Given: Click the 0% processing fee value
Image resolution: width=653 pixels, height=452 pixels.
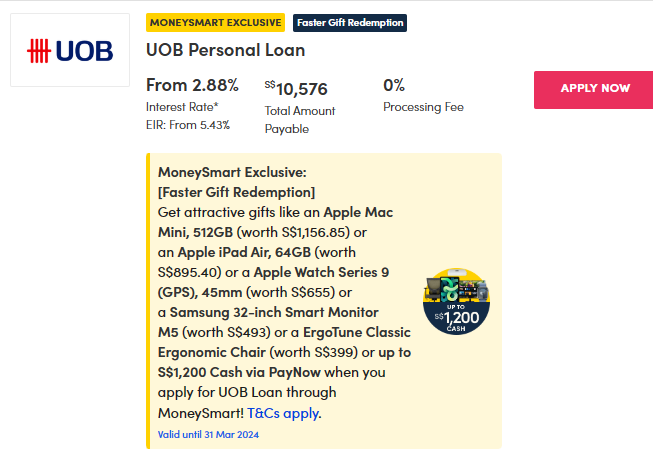Looking at the screenshot, I should 394,86.
